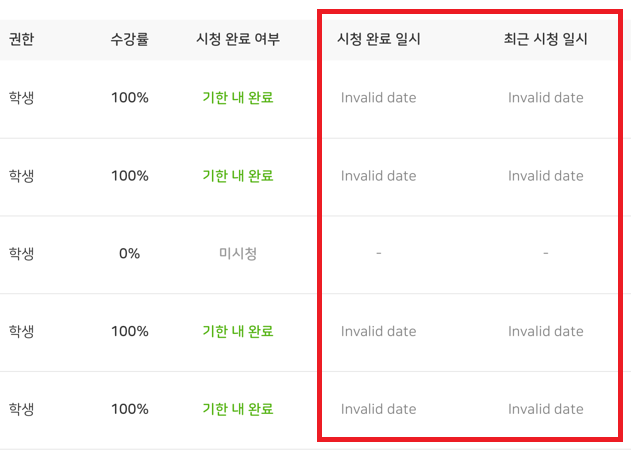Screen dimensions: 638x452
Task: Click 기한 내 완료 in the first row
Action: (238, 98)
